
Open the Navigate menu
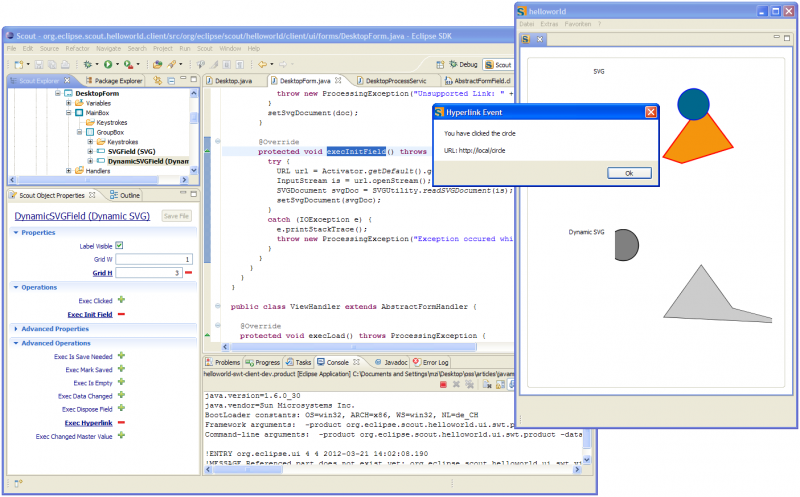tap(109, 48)
